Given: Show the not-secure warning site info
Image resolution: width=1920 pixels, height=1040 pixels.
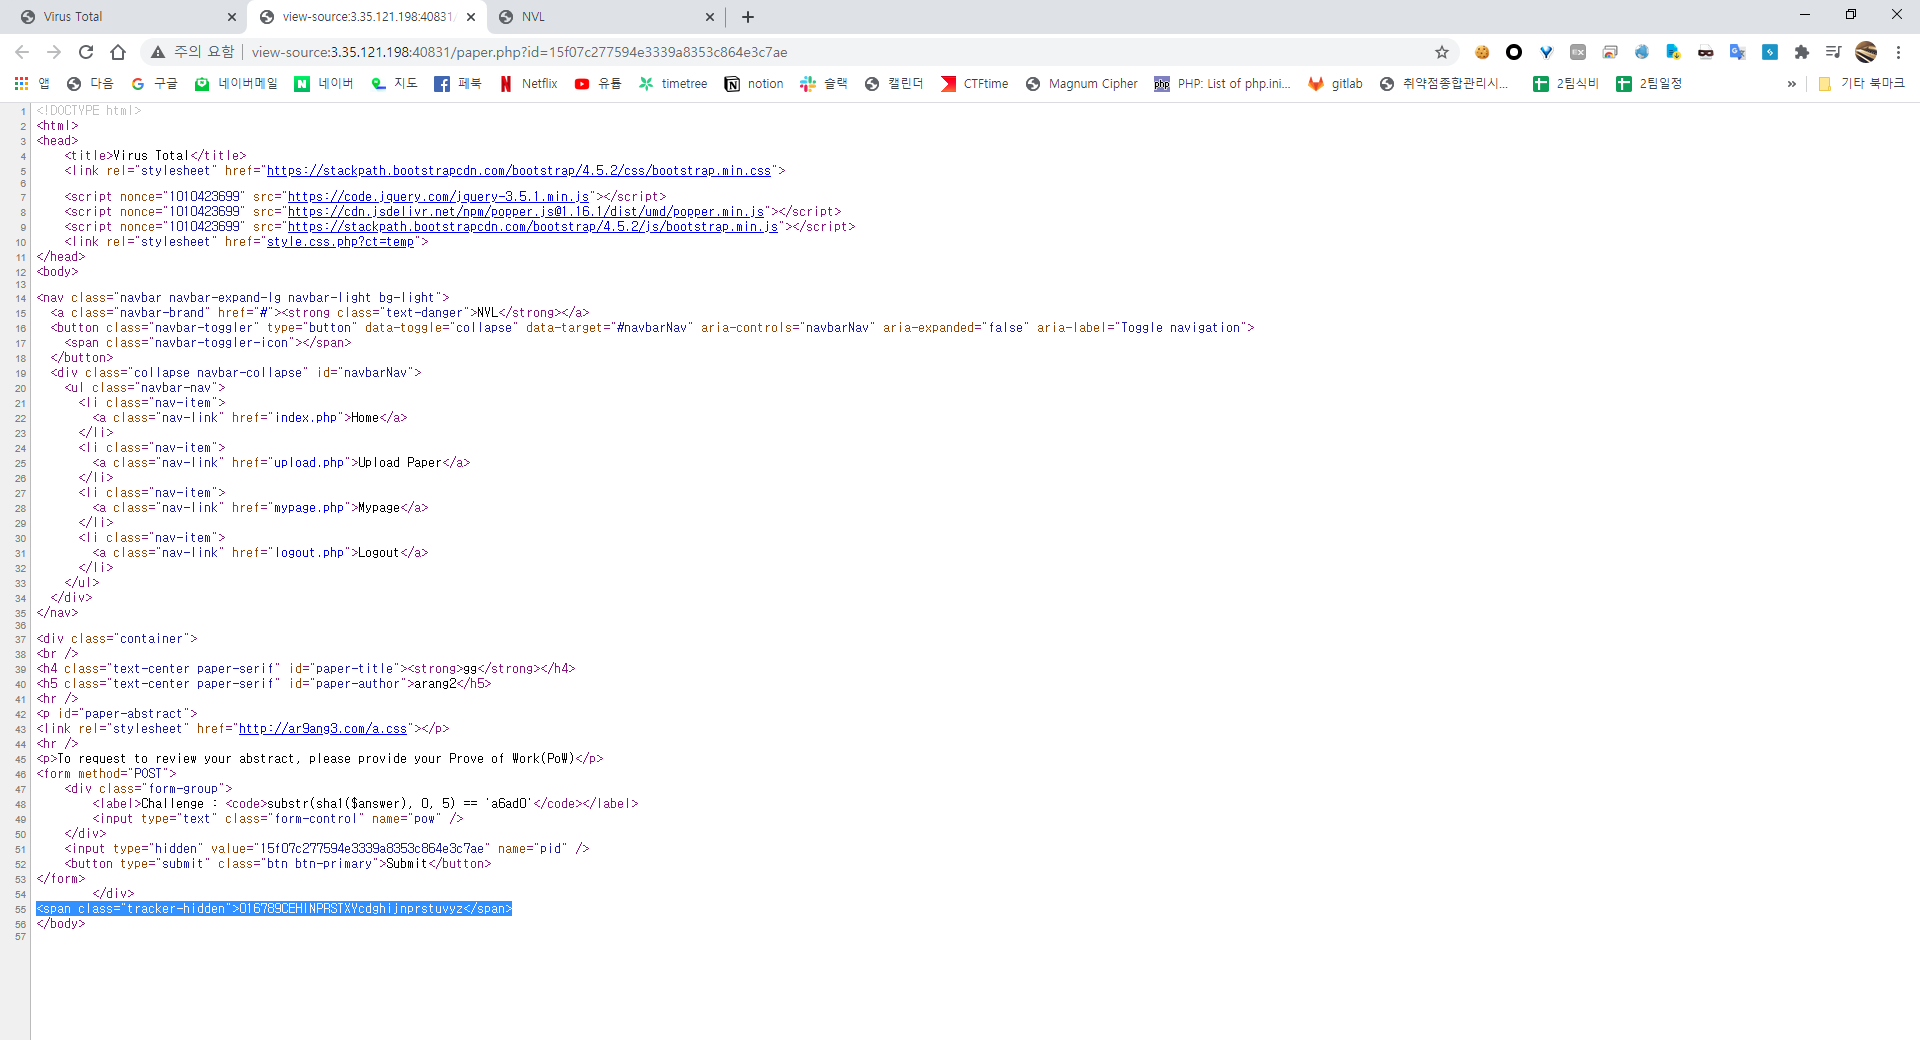Looking at the screenshot, I should tap(192, 52).
